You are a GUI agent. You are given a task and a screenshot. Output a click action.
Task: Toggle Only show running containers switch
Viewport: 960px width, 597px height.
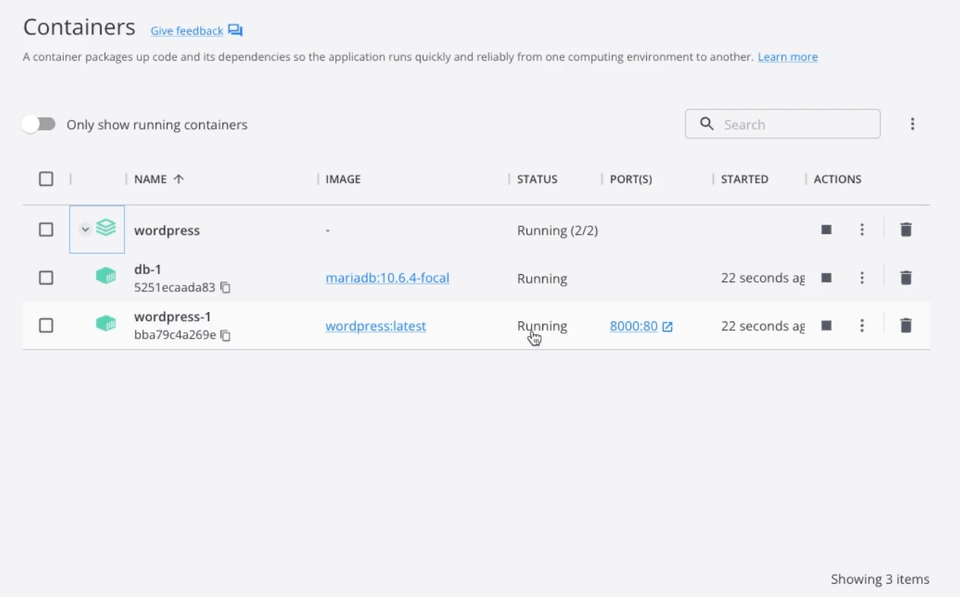[x=39, y=124]
